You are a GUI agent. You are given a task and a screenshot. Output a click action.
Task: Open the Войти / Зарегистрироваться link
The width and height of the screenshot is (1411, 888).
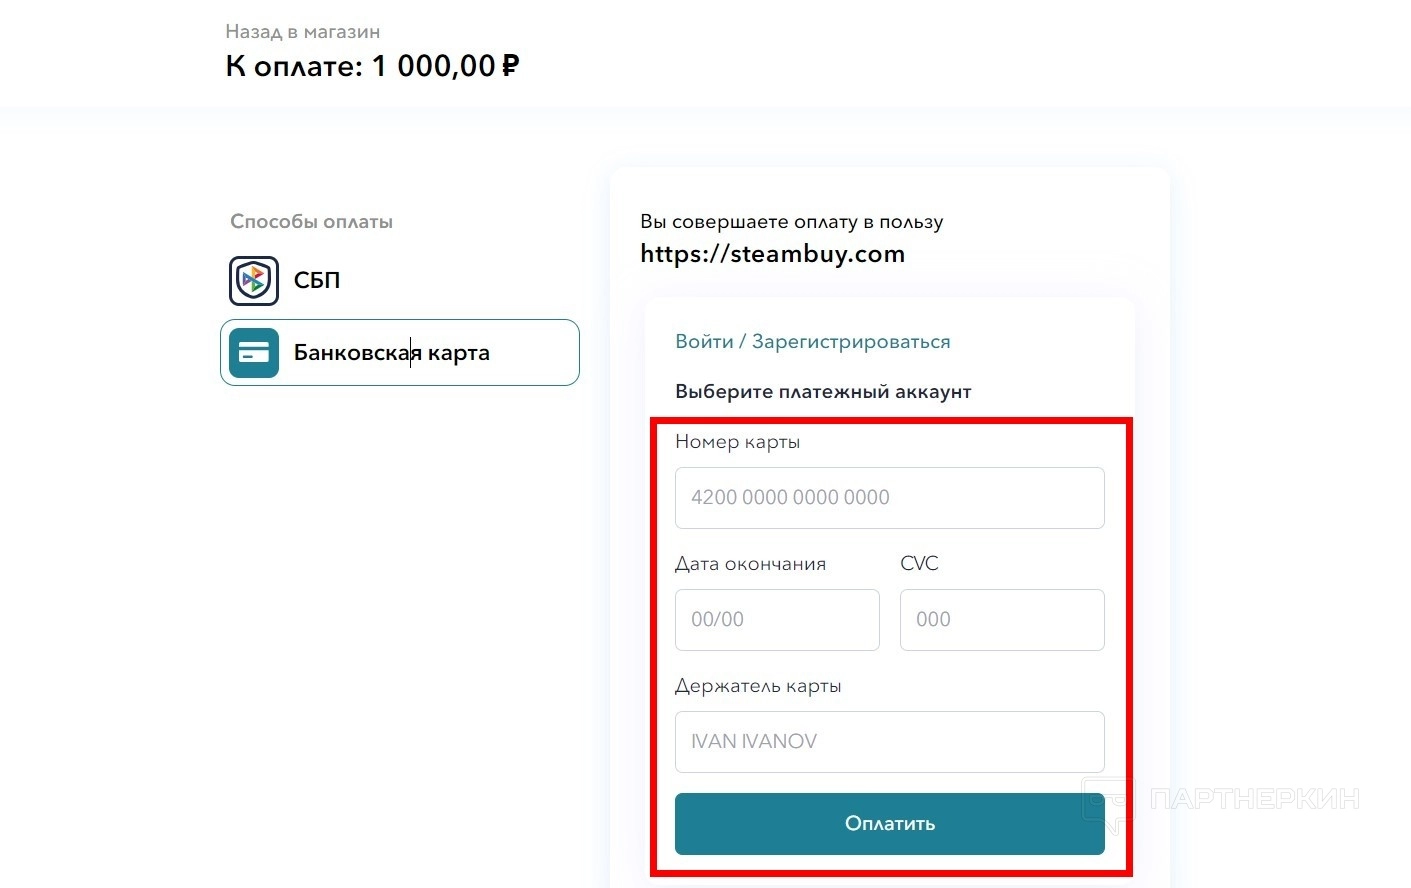point(812,342)
